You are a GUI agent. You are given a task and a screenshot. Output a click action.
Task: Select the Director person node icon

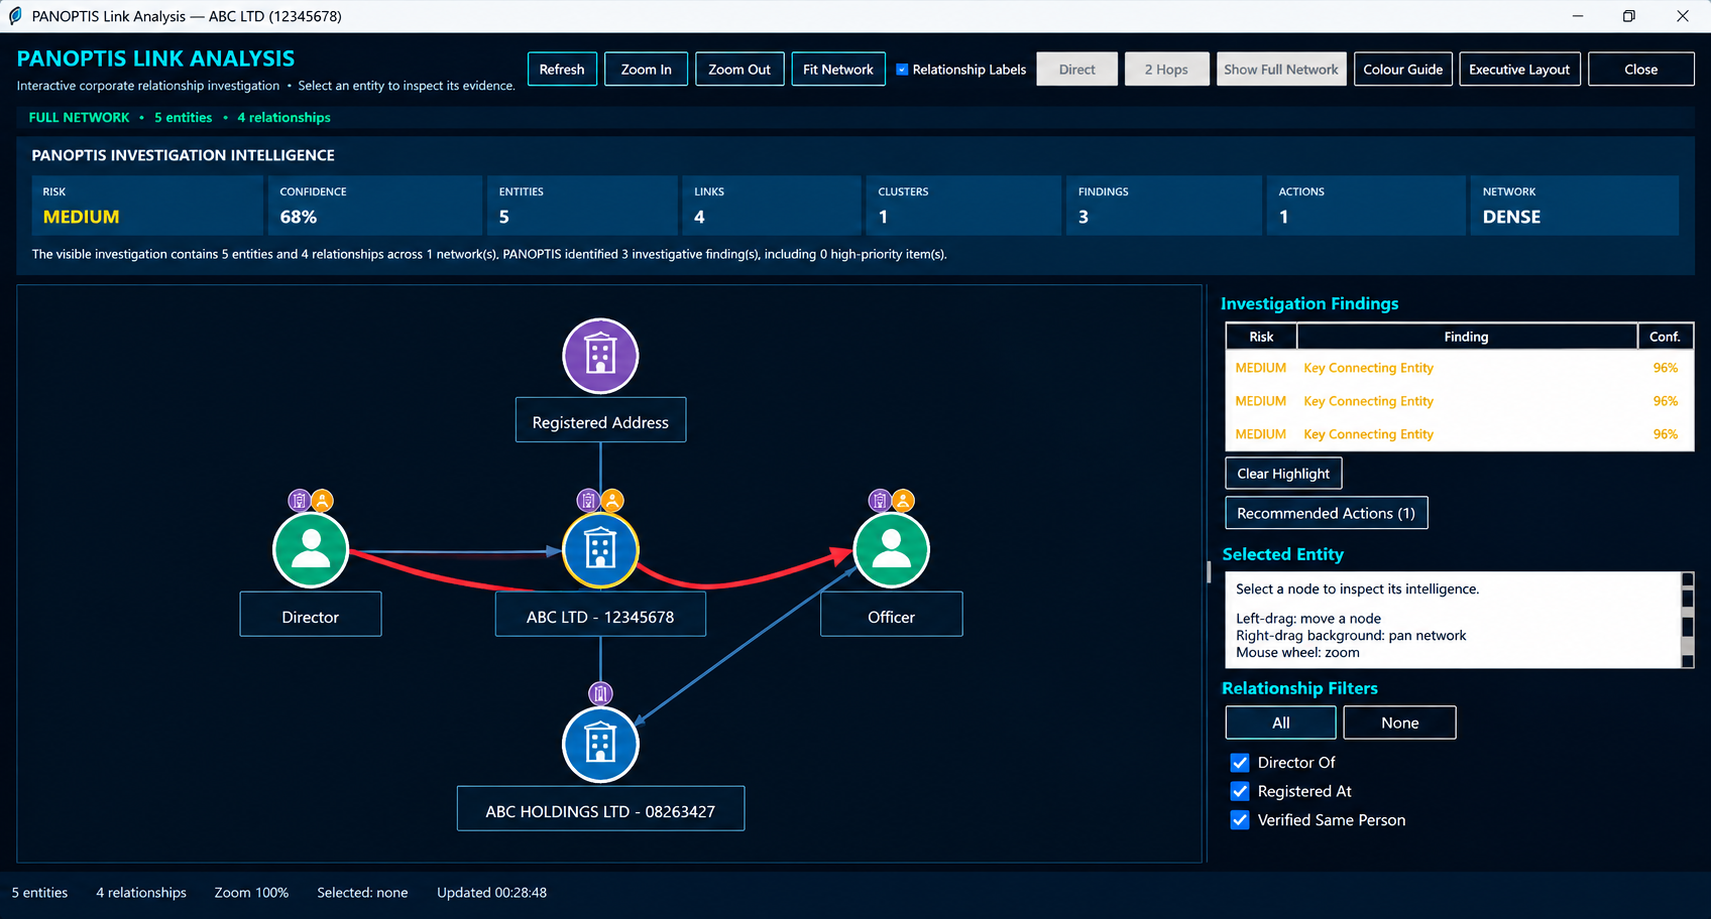[x=310, y=550]
